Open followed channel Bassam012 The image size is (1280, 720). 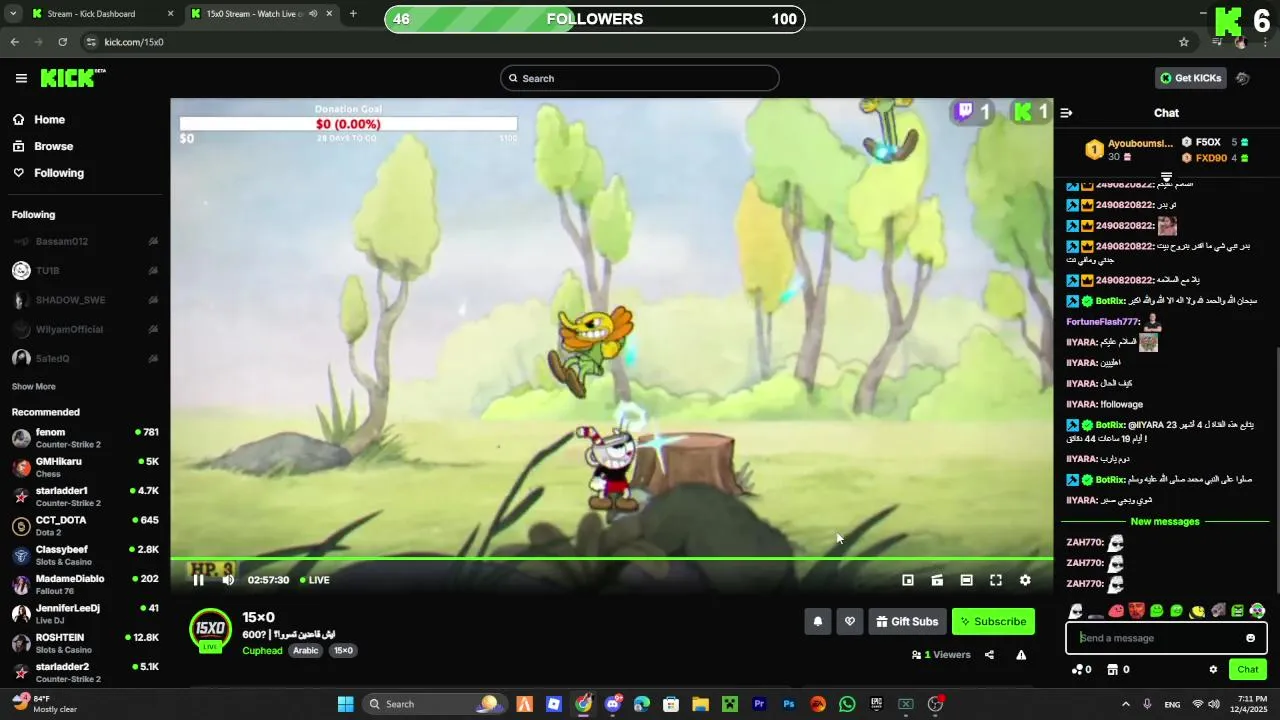(85, 242)
